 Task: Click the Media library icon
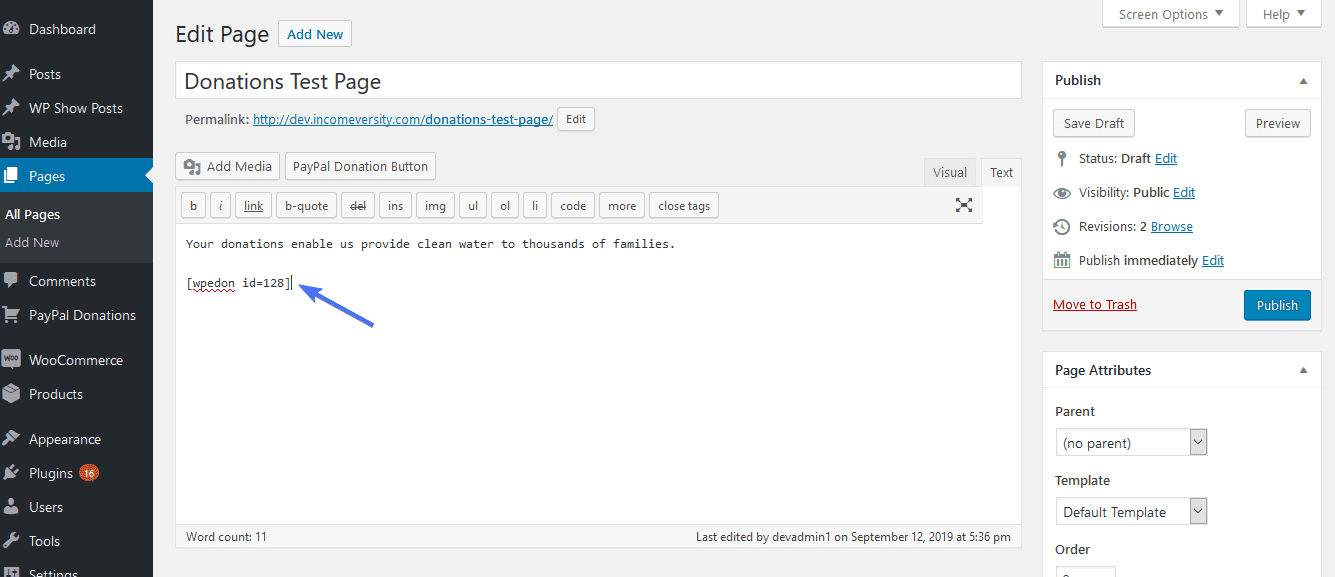[x=12, y=142]
